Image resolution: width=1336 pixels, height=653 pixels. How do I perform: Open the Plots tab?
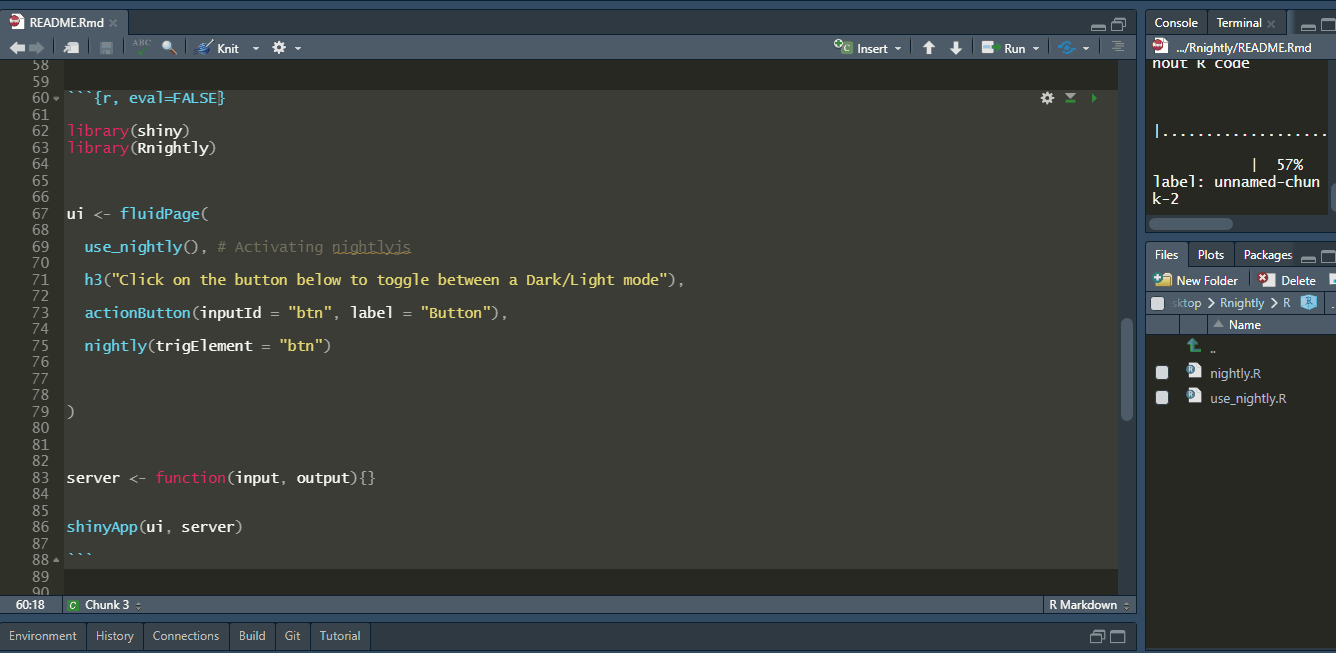[1210, 255]
